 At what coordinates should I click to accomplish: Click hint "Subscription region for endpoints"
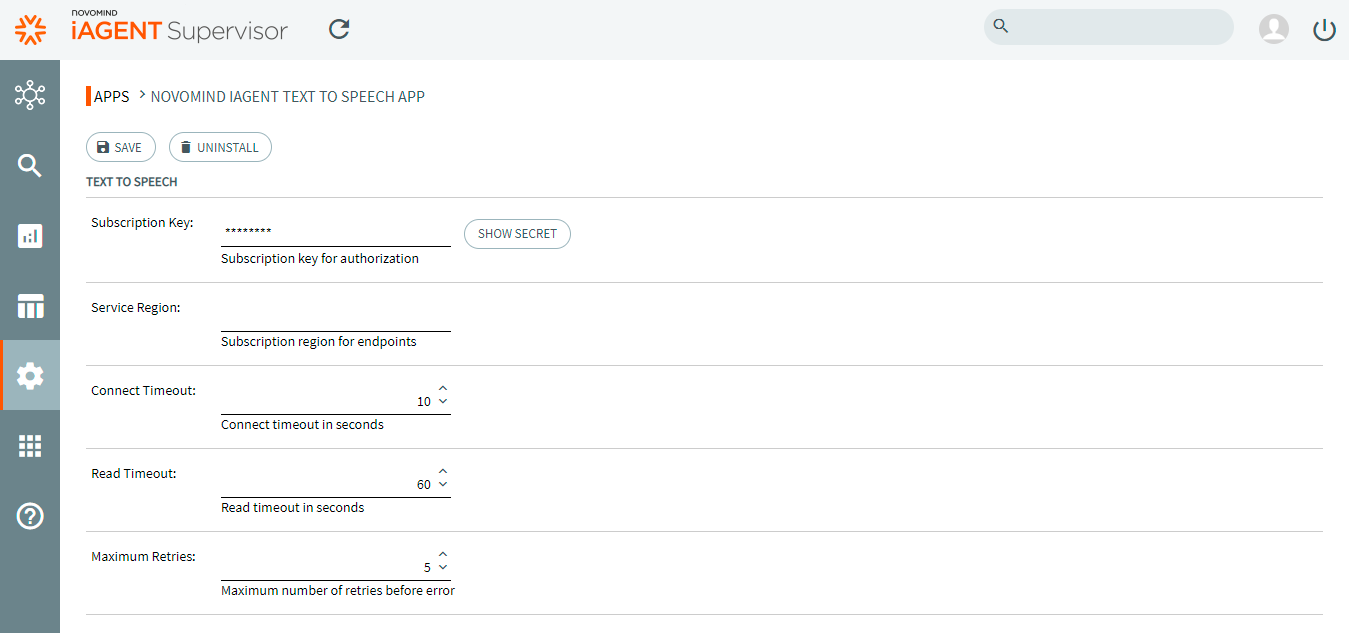[x=319, y=342]
